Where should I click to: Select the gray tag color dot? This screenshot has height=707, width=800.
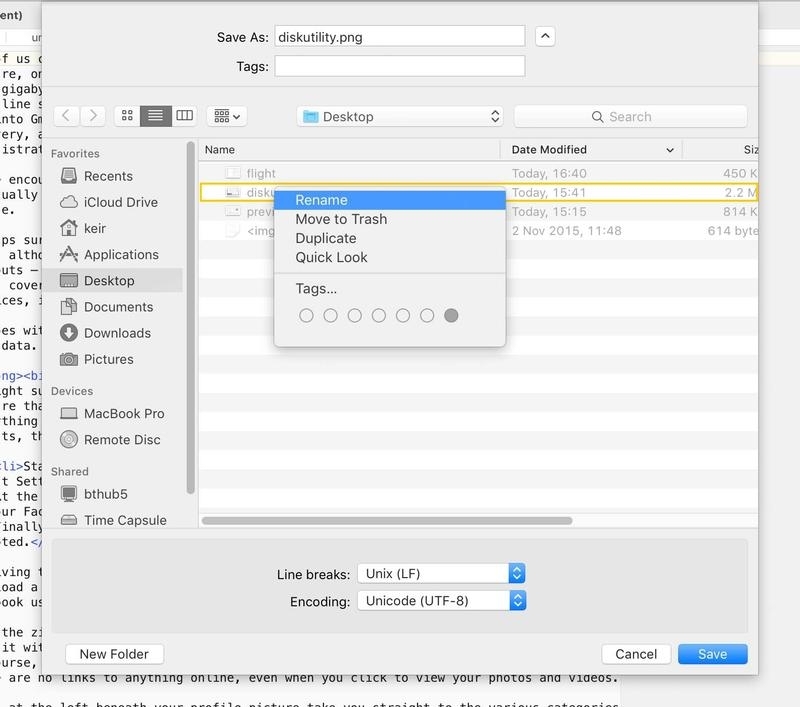451,316
